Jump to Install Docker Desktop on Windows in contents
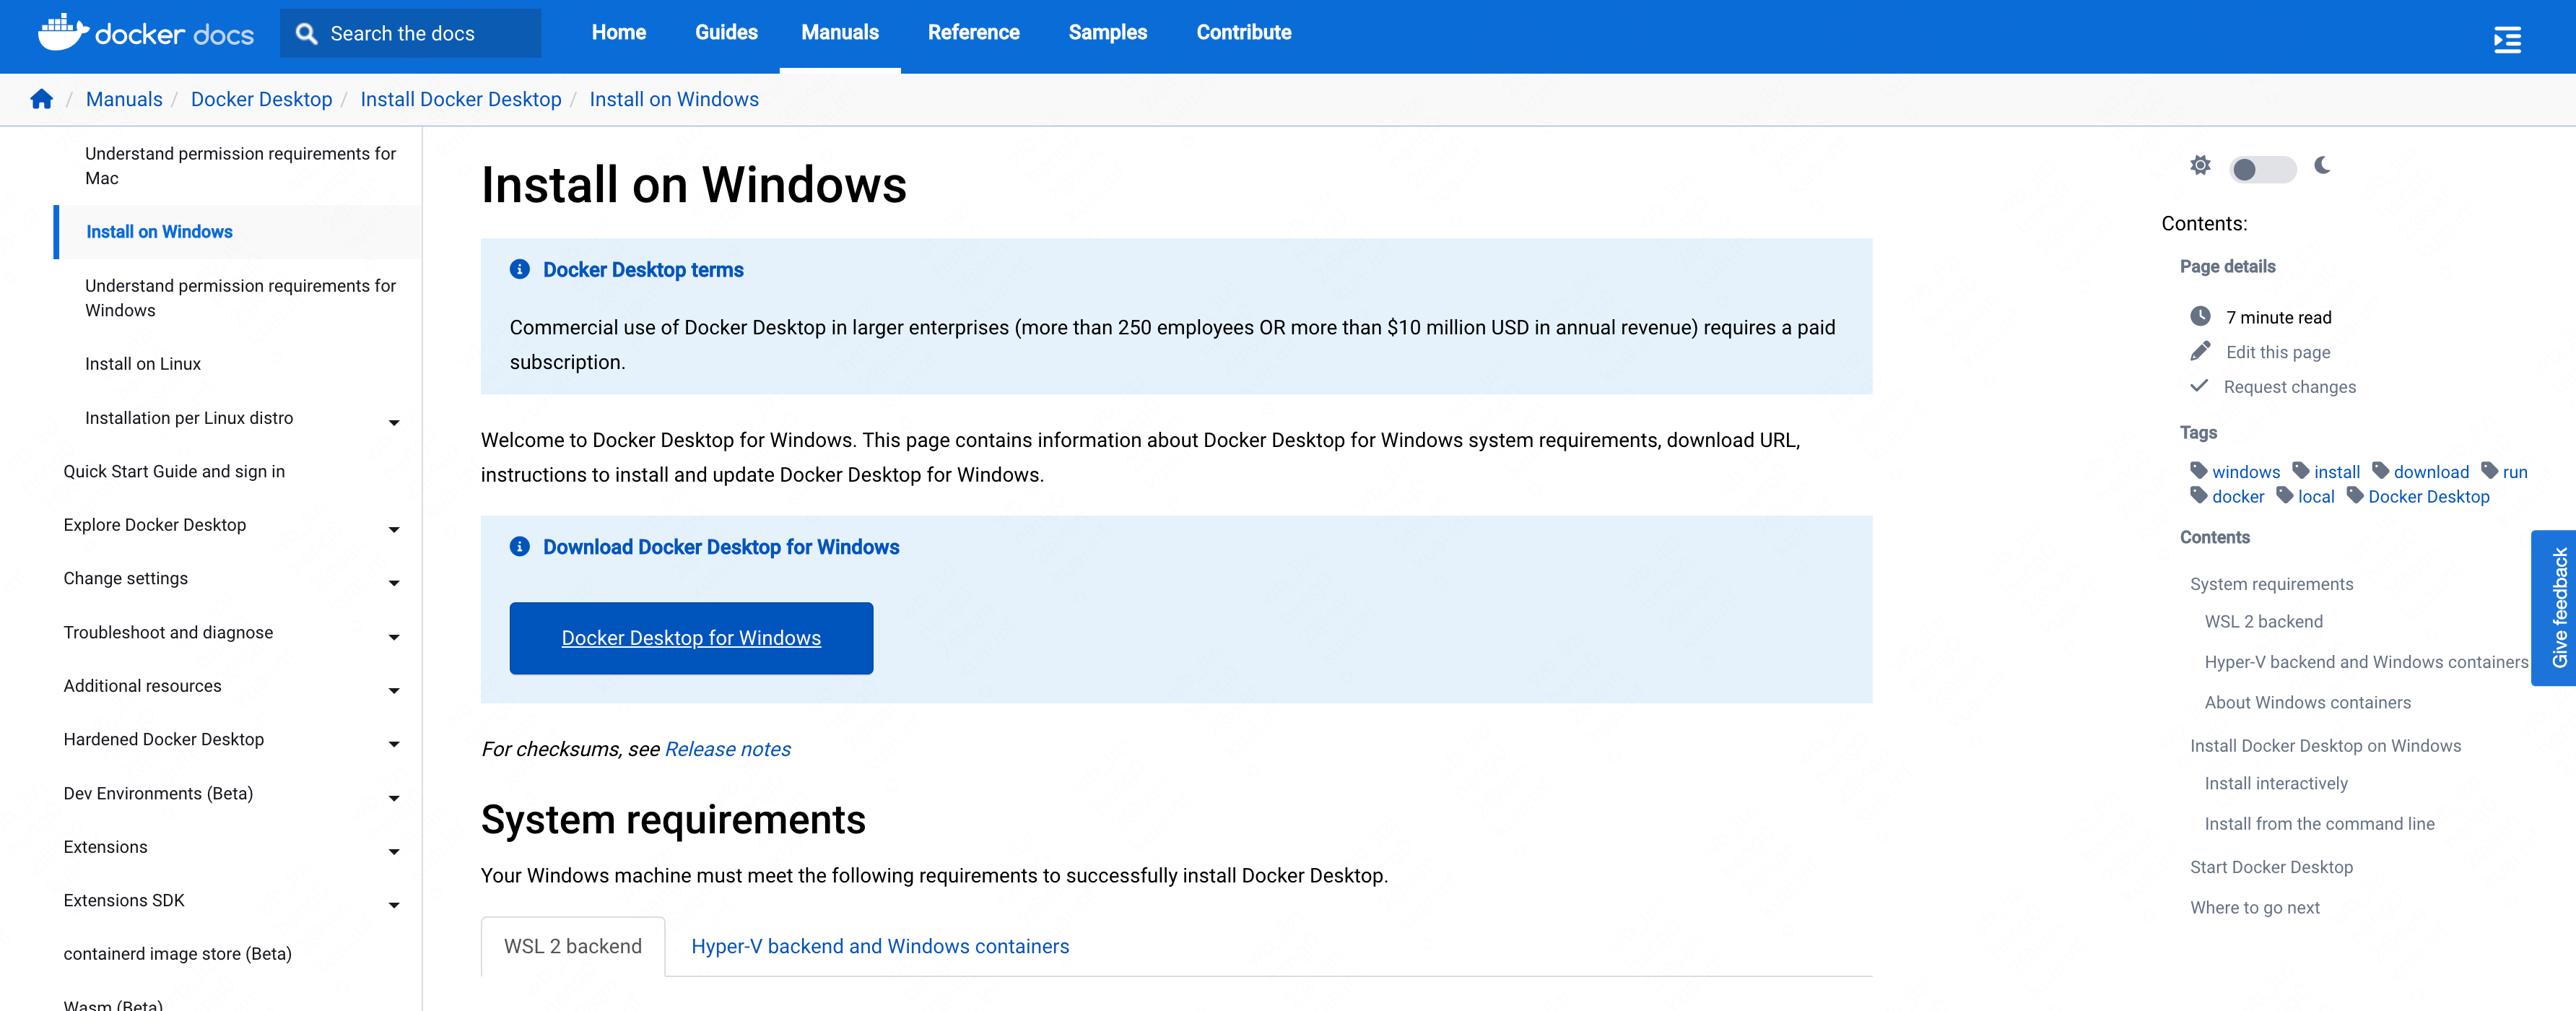 point(2325,746)
